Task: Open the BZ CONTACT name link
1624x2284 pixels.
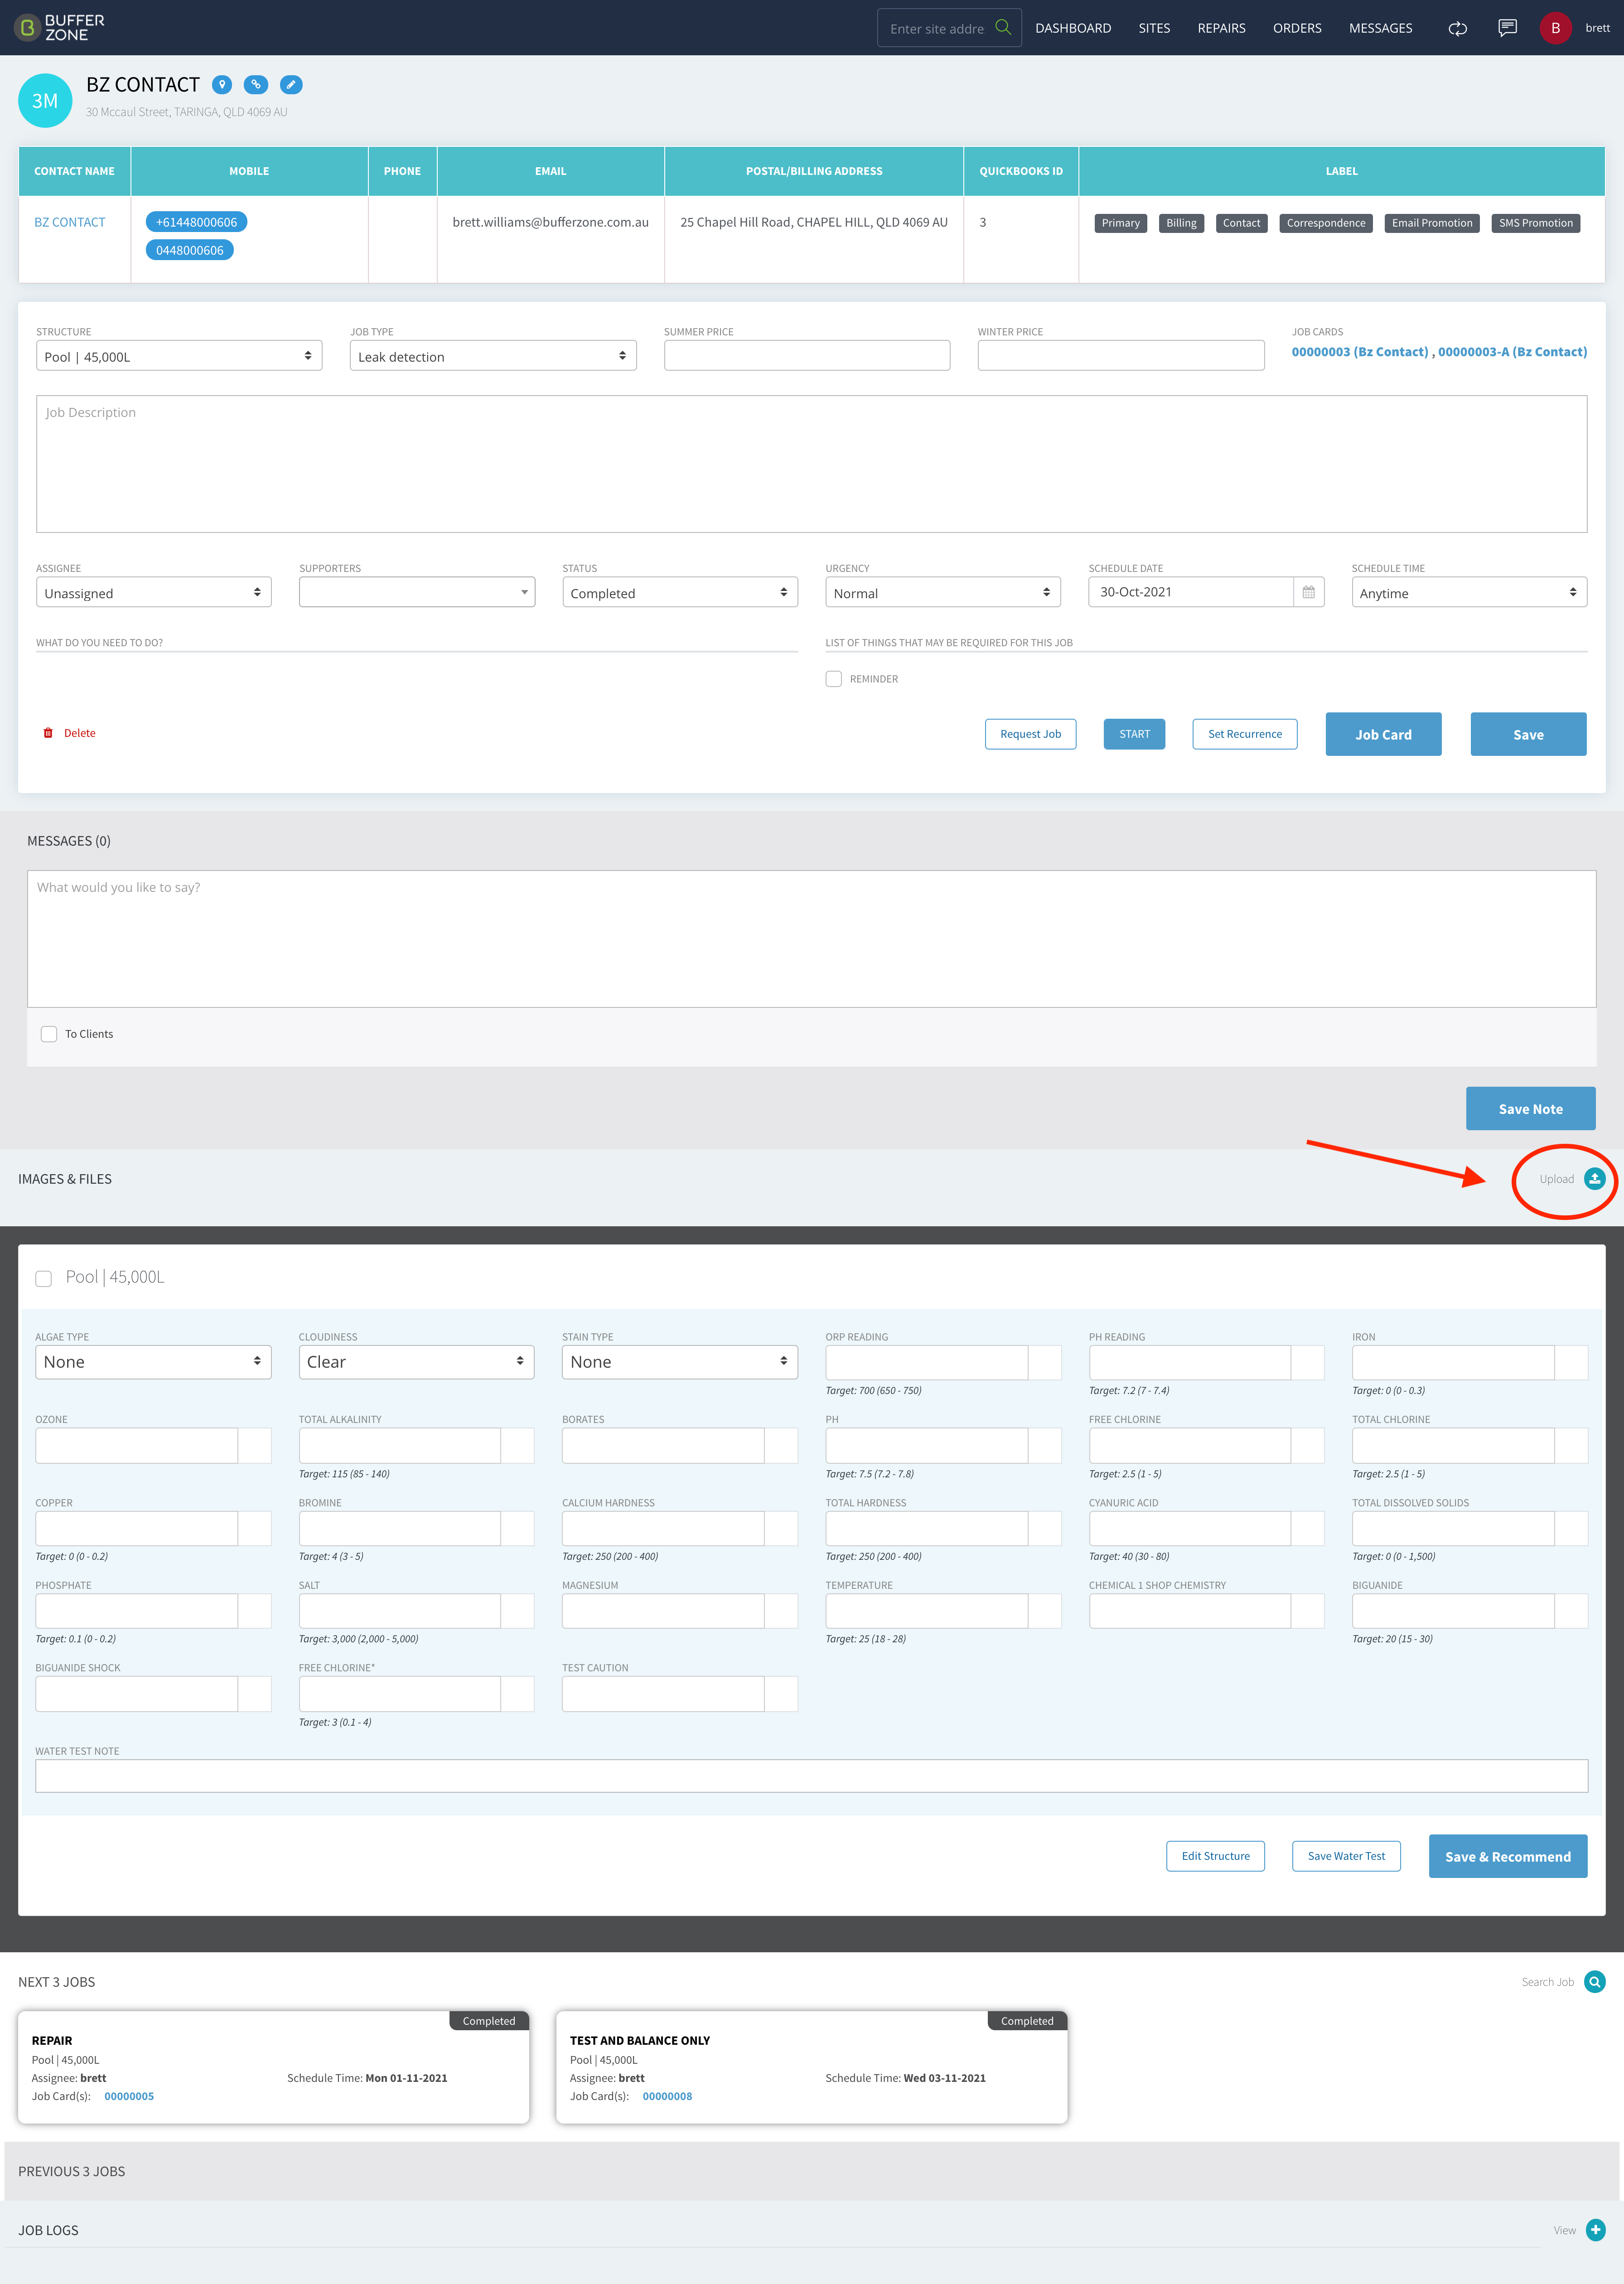Action: (x=70, y=222)
